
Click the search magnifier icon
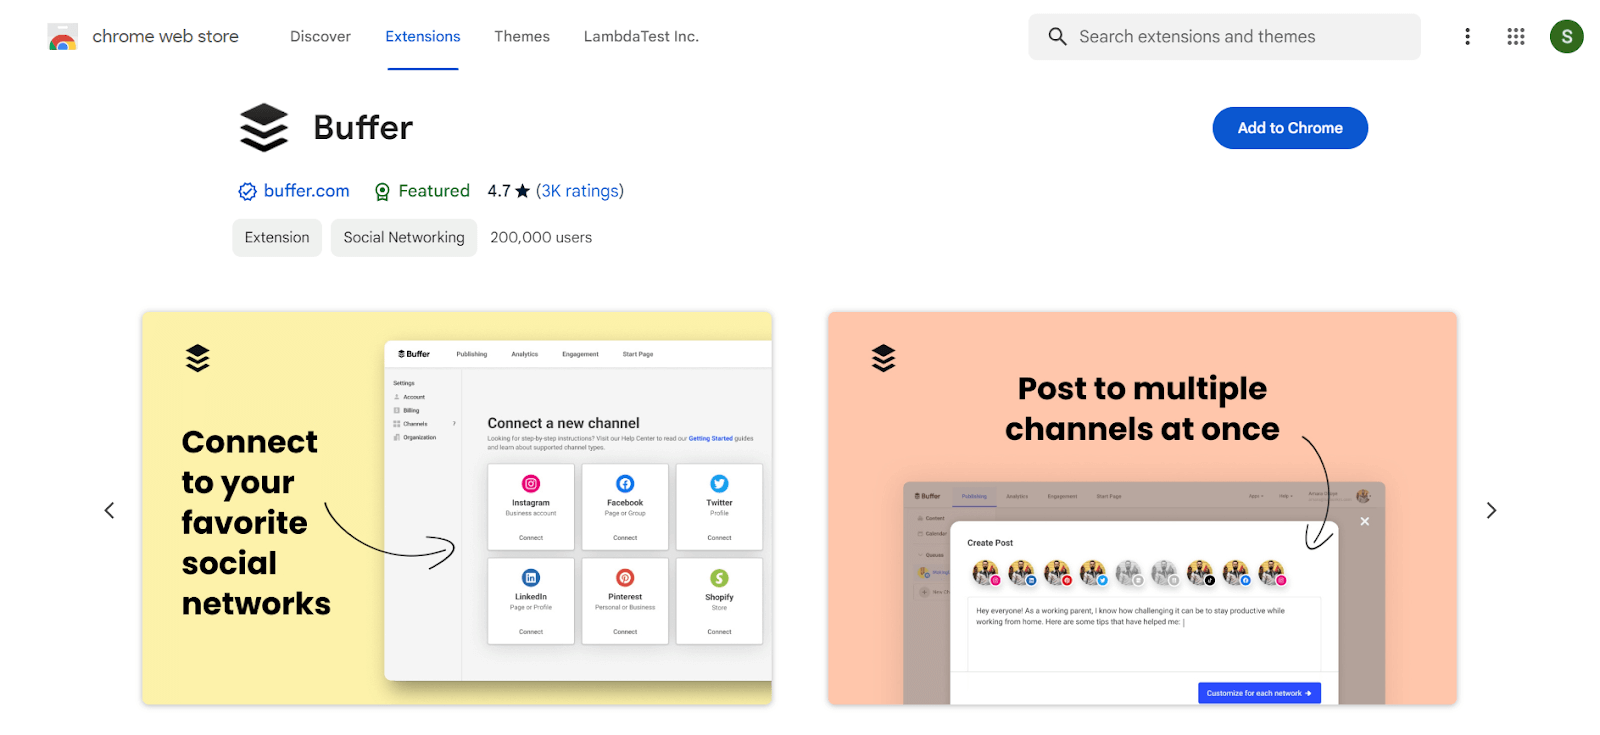point(1057,37)
